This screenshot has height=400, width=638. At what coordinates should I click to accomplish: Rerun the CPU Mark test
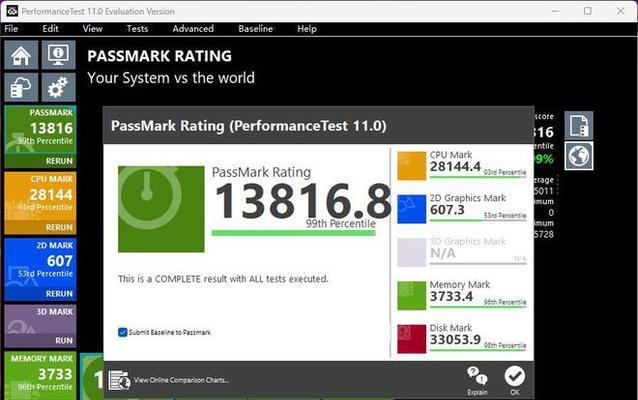(59, 227)
